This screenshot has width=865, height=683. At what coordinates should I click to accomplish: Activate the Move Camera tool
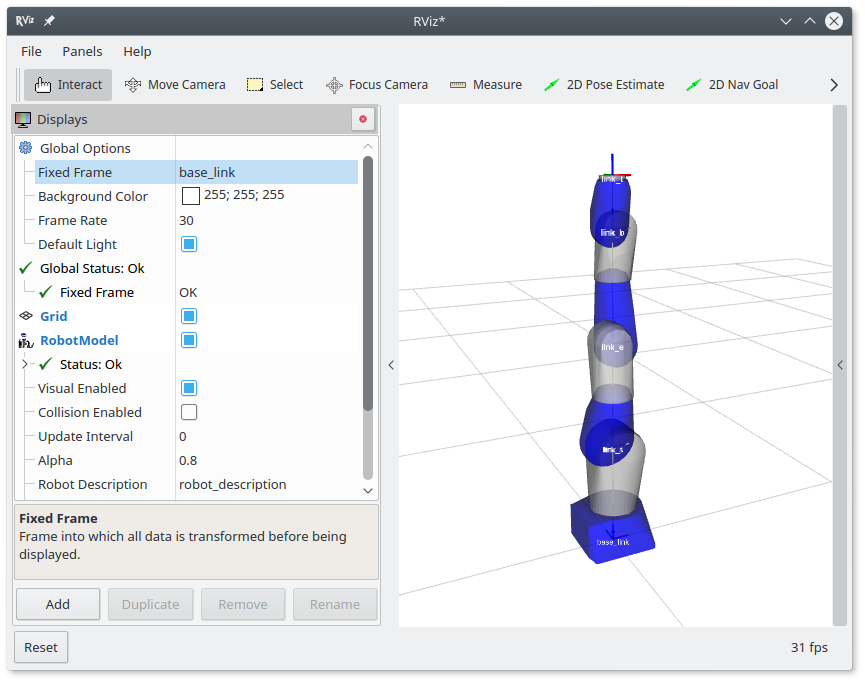coord(175,85)
